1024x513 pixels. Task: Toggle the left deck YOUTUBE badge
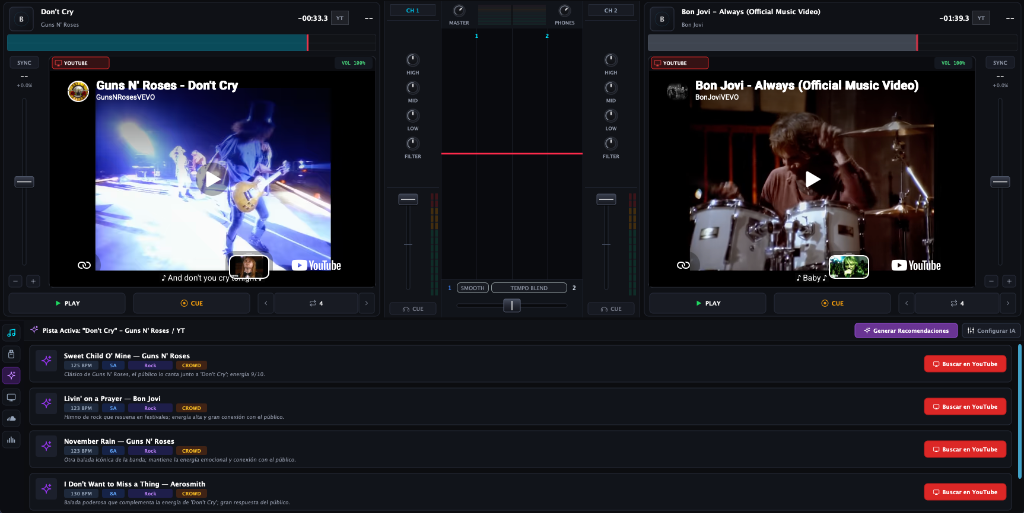pos(80,63)
